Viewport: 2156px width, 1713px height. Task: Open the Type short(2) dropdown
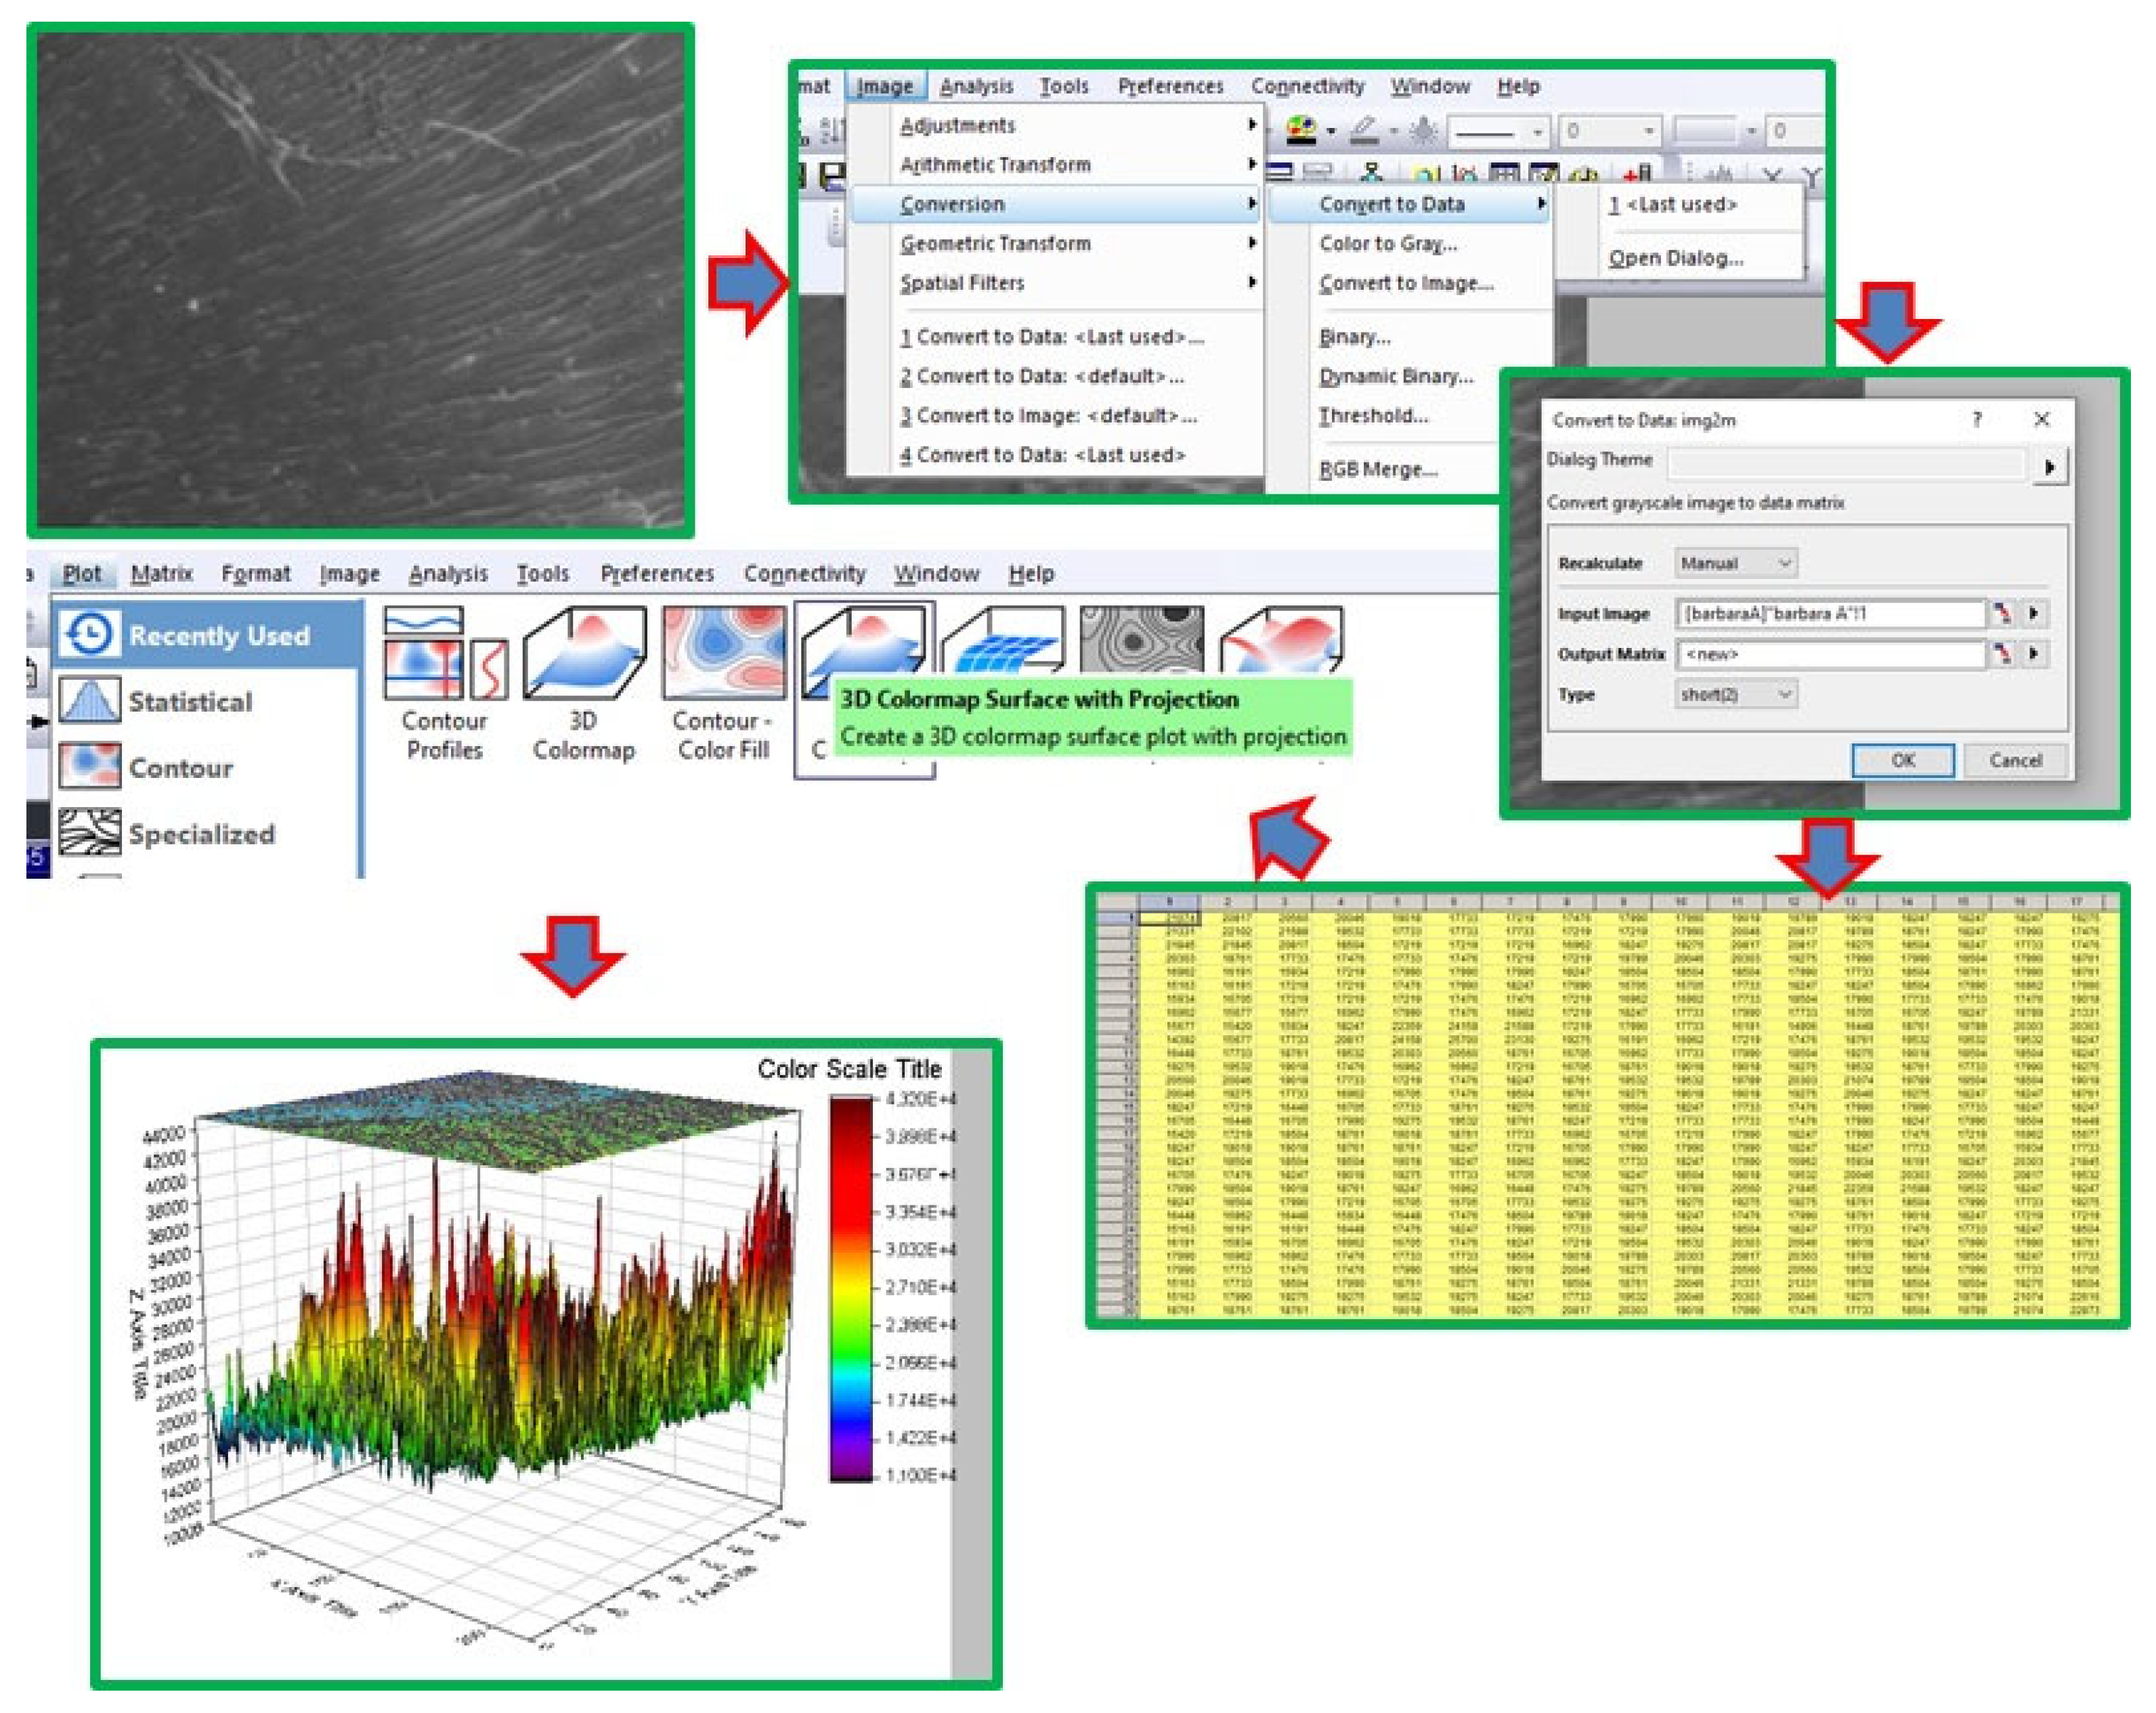pyautogui.click(x=1736, y=694)
